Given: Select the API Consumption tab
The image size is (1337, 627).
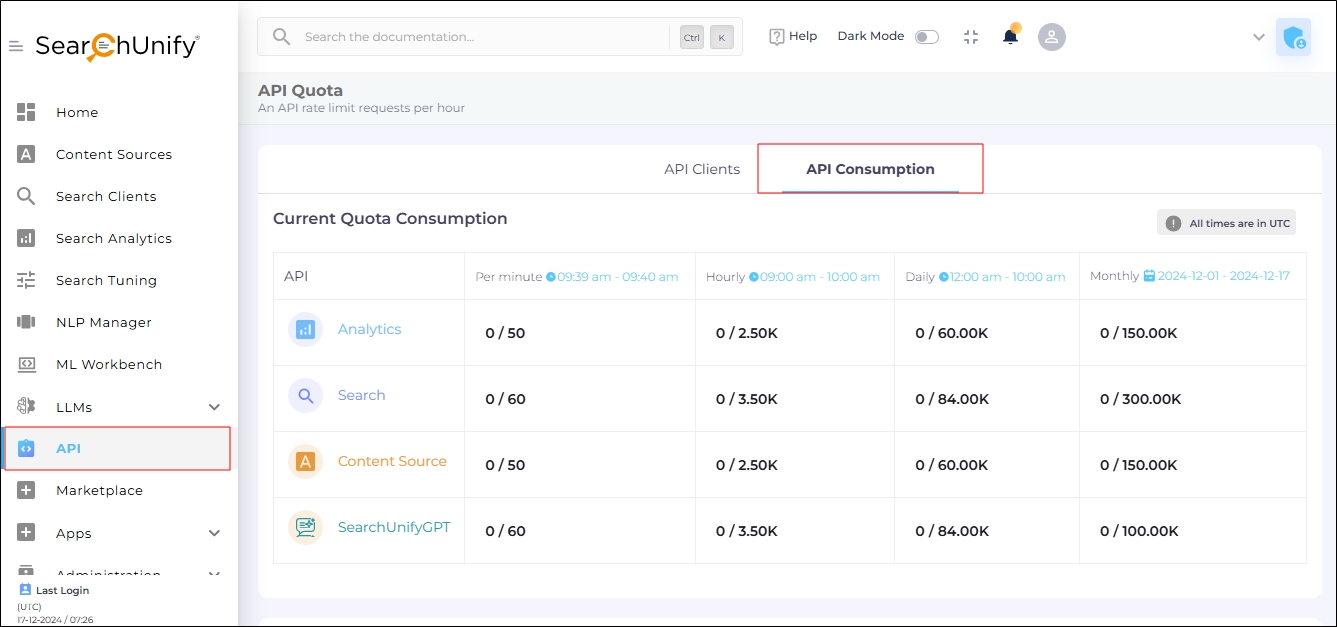Looking at the screenshot, I should [x=870, y=169].
